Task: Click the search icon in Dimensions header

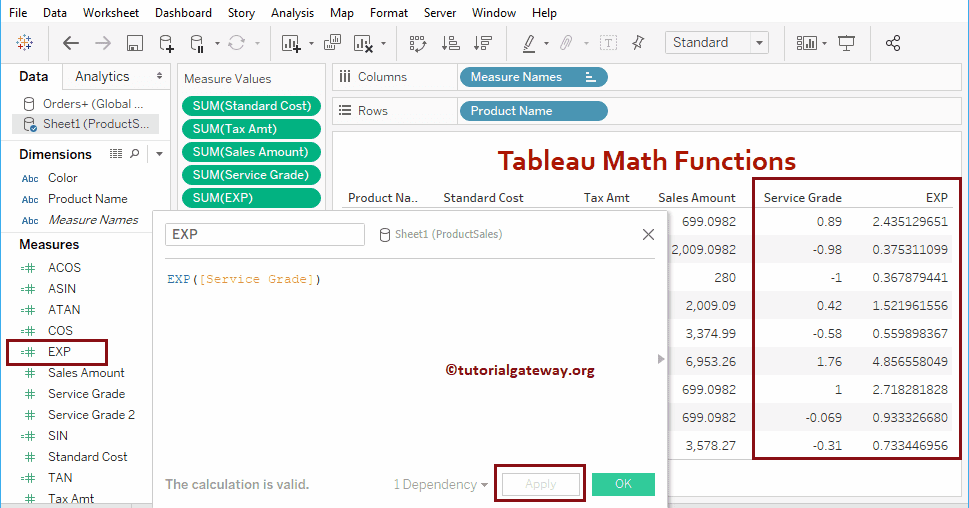Action: [135, 154]
